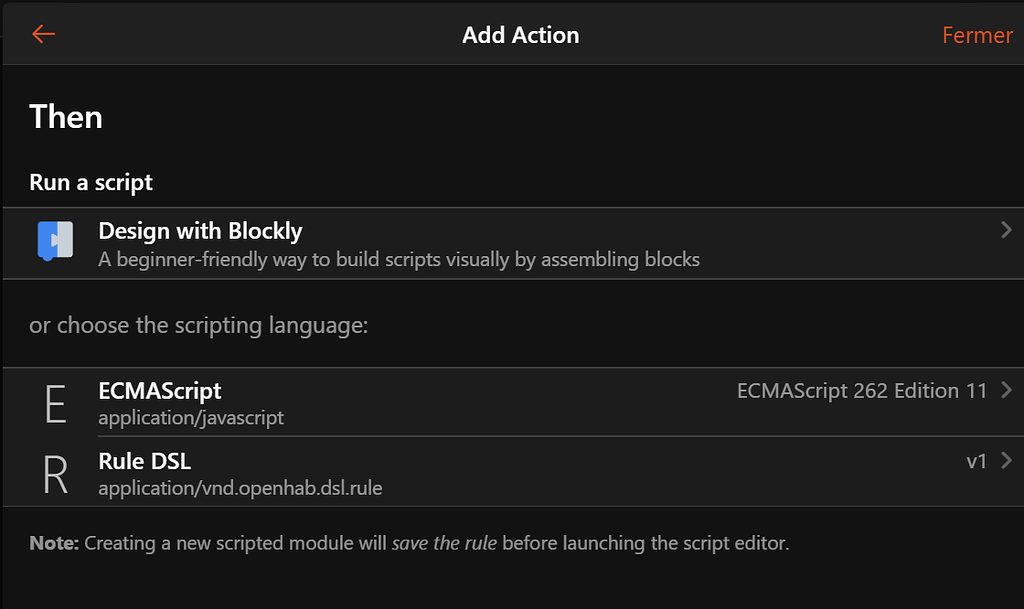
Task: Click the Run a script heading
Action: coord(90,182)
